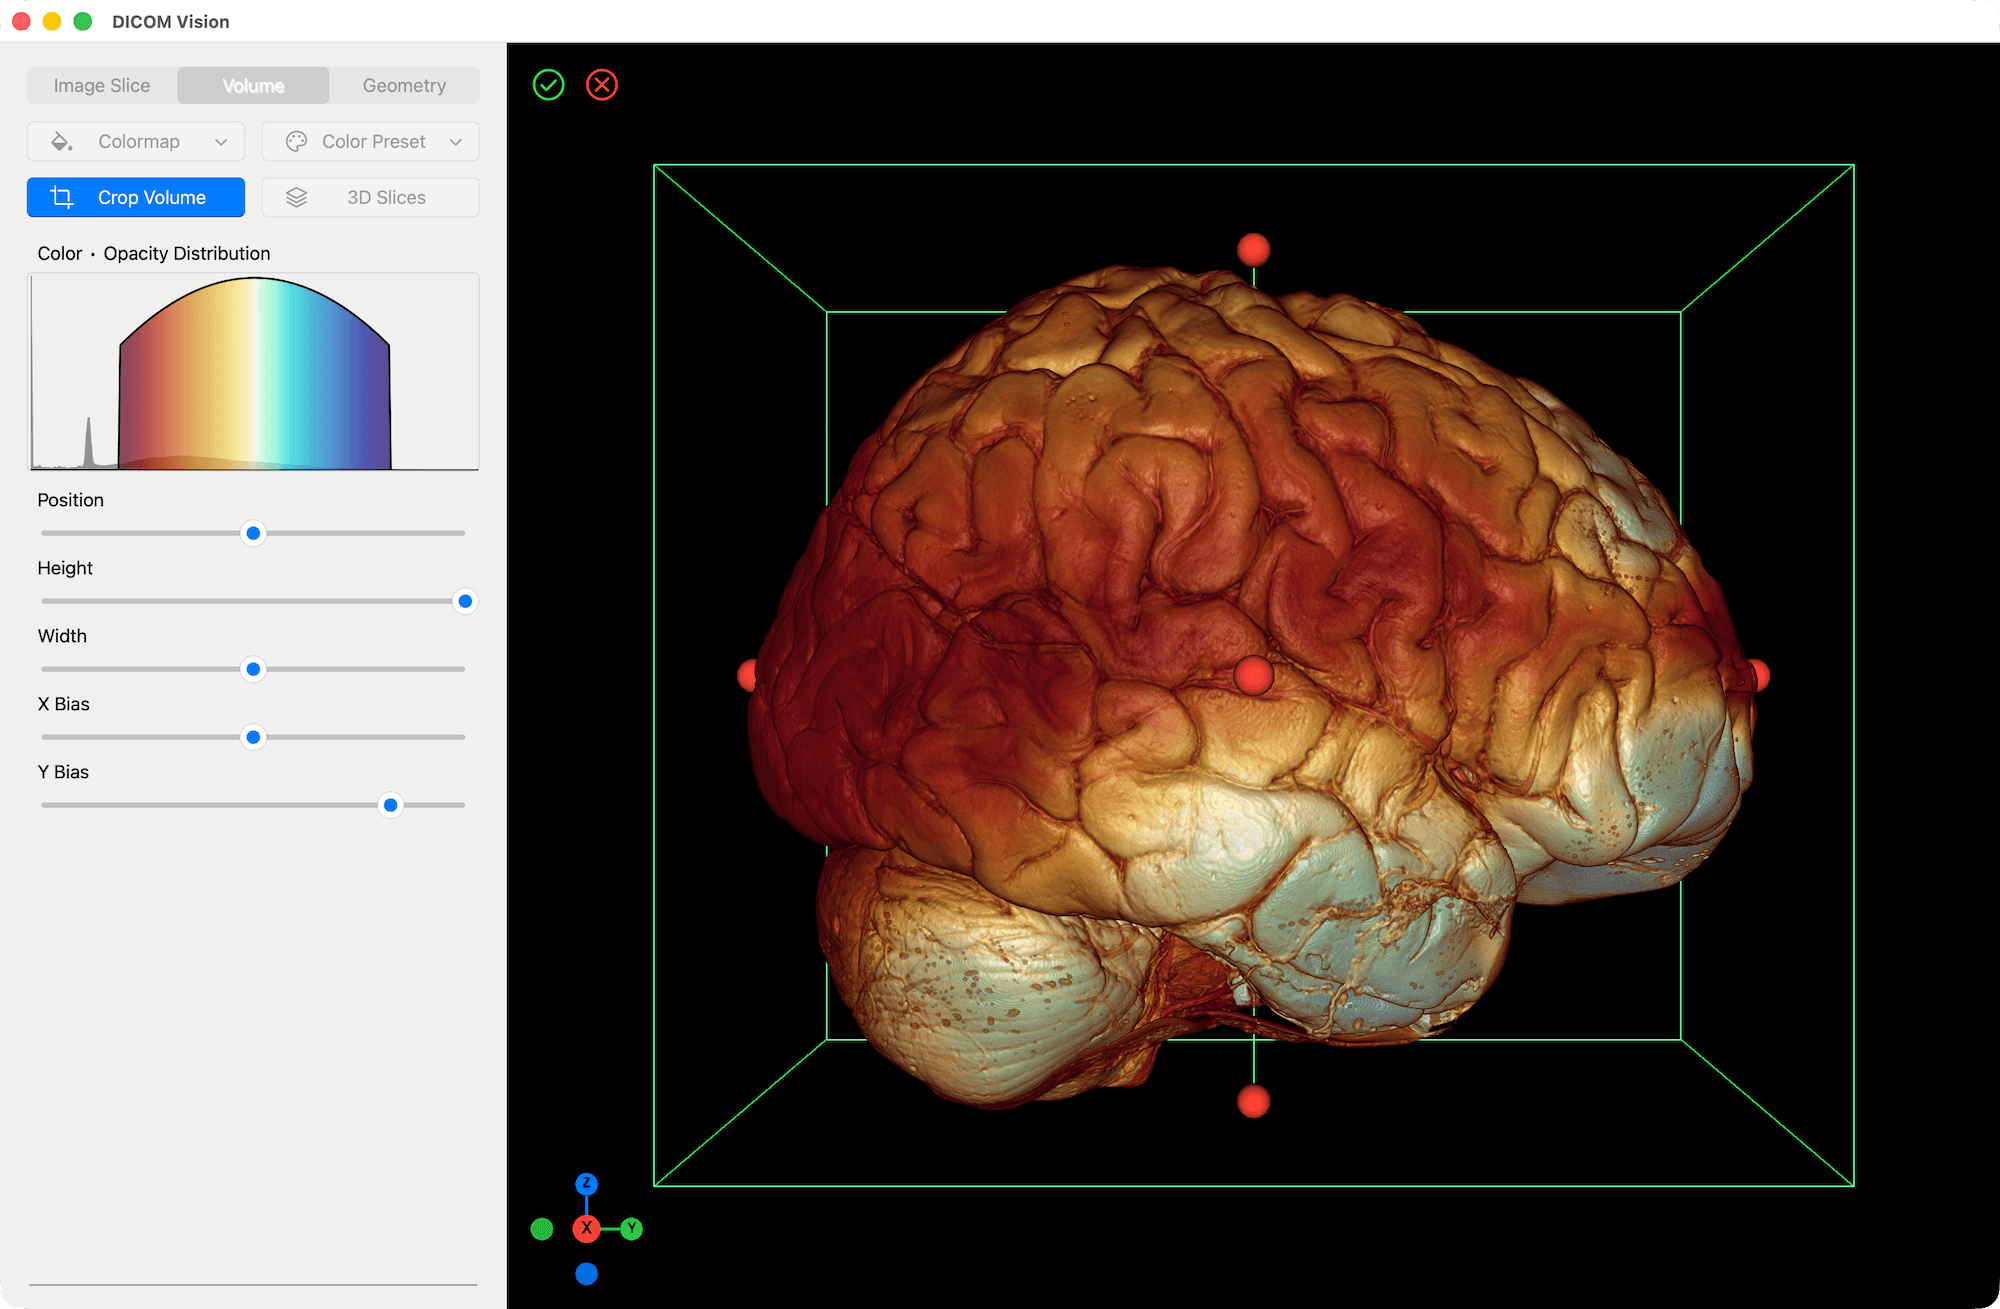Open the Colormap chevron arrow
The image size is (2000, 1309).
(x=221, y=141)
